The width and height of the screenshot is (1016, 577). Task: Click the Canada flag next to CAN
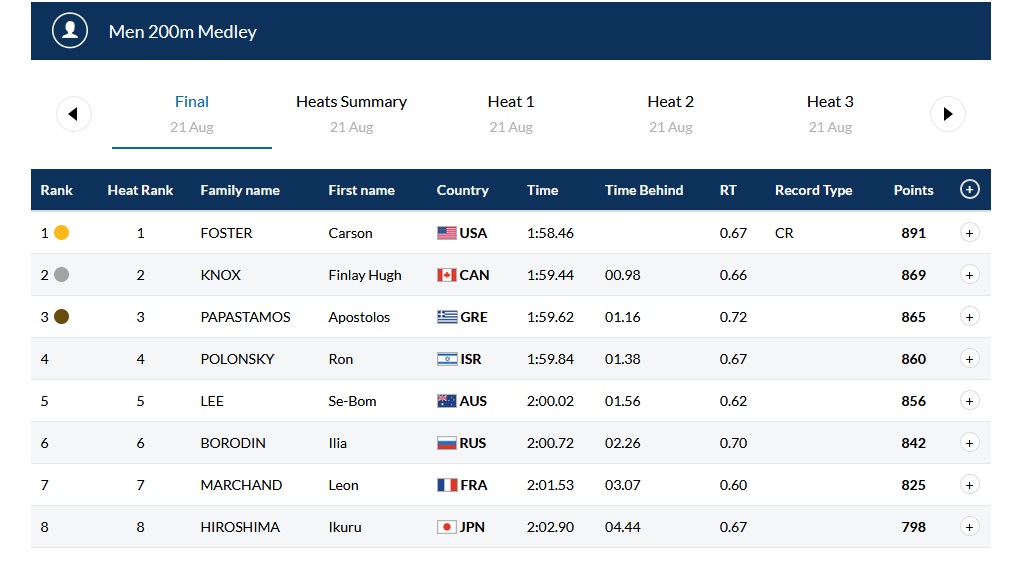coord(446,275)
